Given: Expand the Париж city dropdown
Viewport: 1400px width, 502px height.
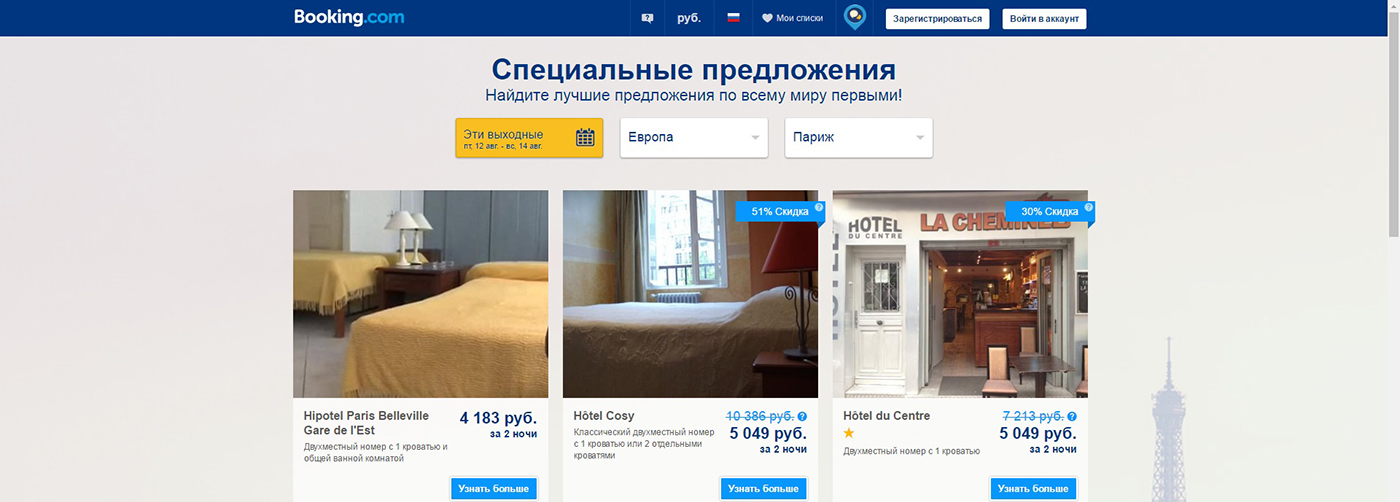Looking at the screenshot, I should pyautogui.click(x=859, y=138).
